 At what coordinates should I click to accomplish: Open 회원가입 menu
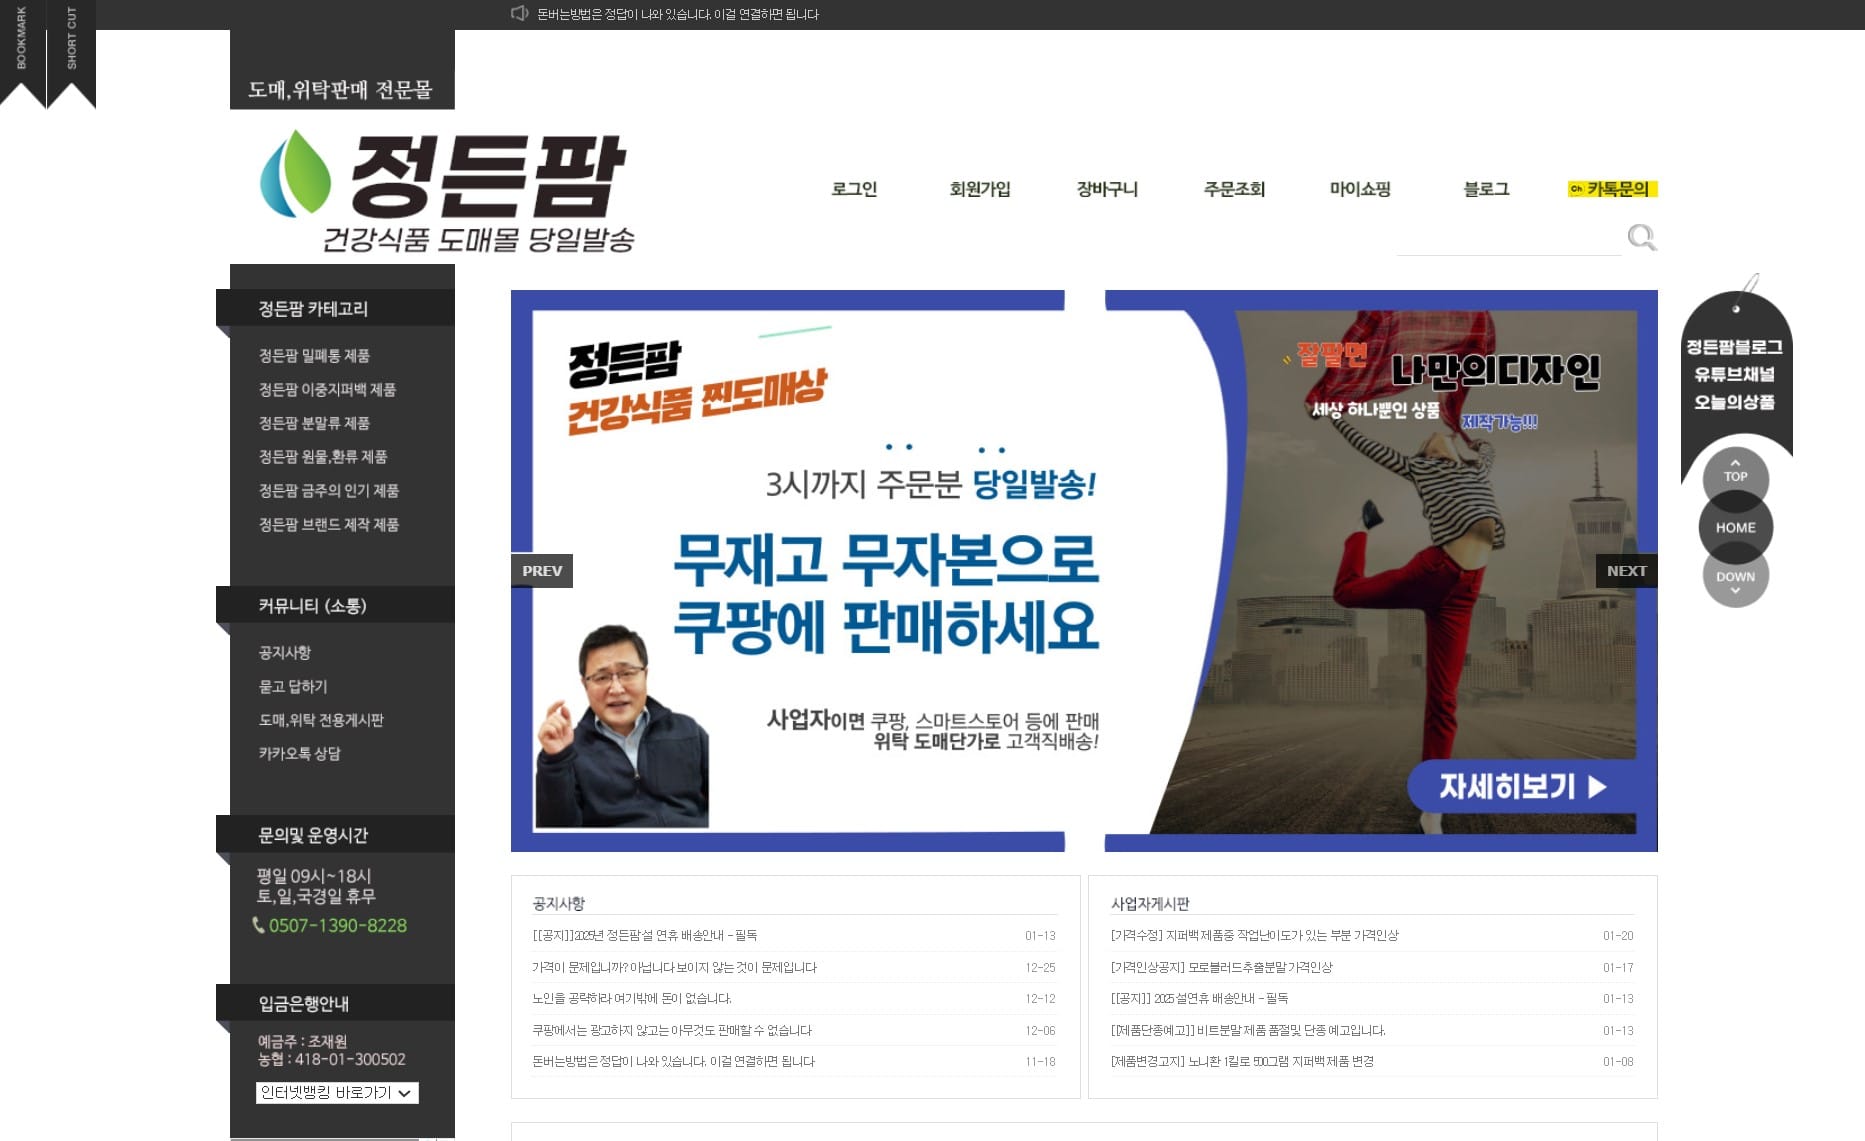pos(980,189)
